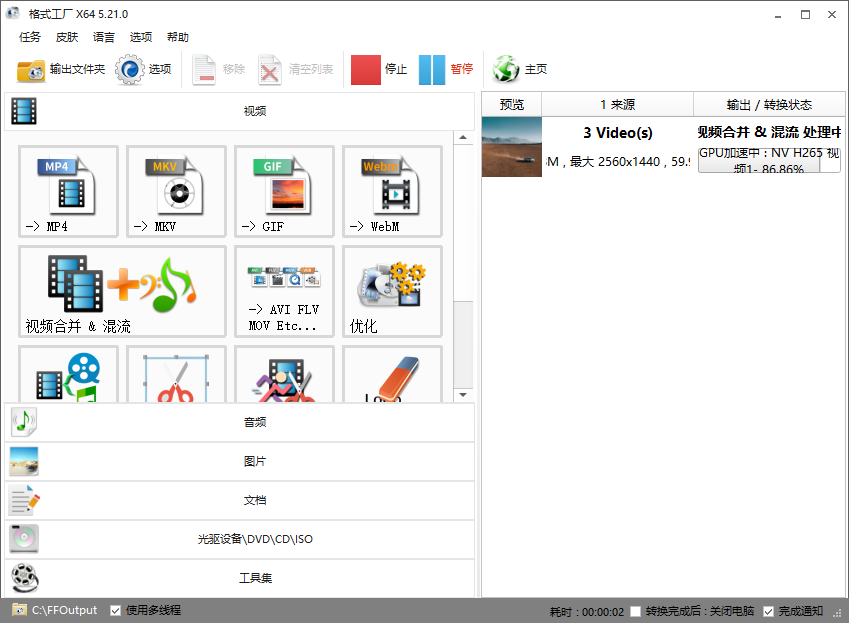Click the film reel 工具集 icon
849x623 pixels.
(25, 578)
